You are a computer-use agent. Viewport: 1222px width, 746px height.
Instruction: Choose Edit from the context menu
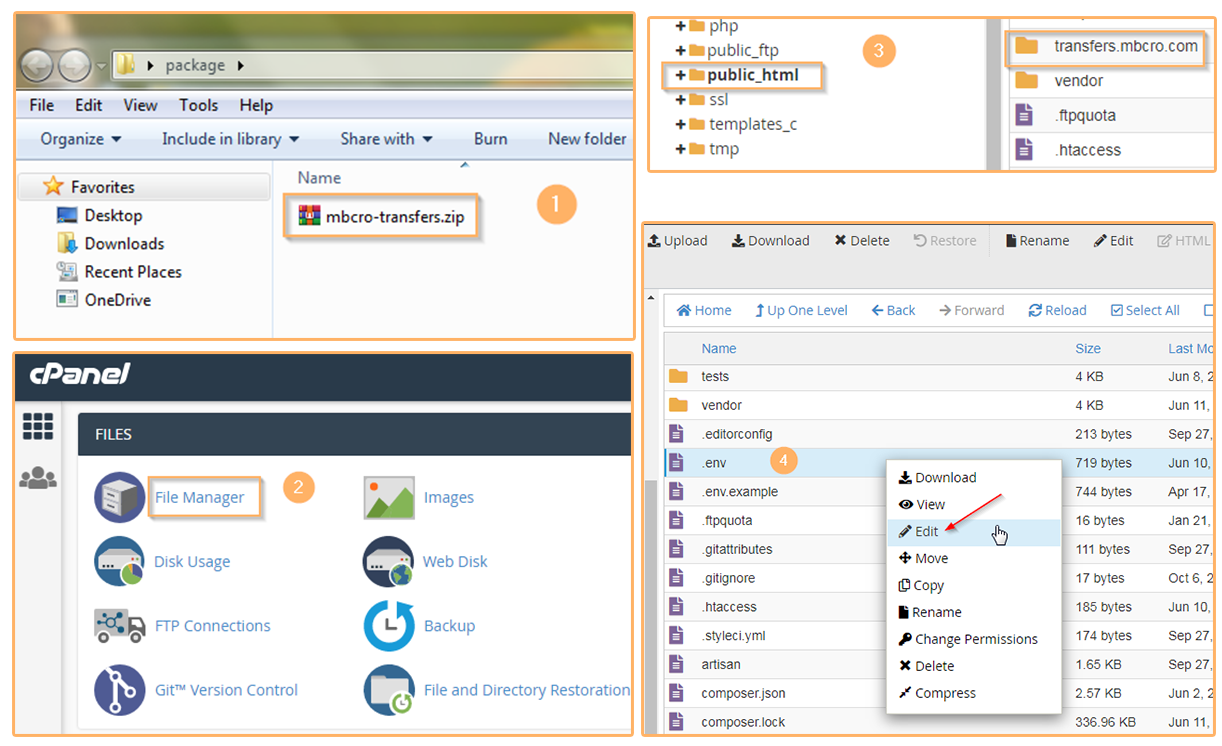(x=926, y=532)
